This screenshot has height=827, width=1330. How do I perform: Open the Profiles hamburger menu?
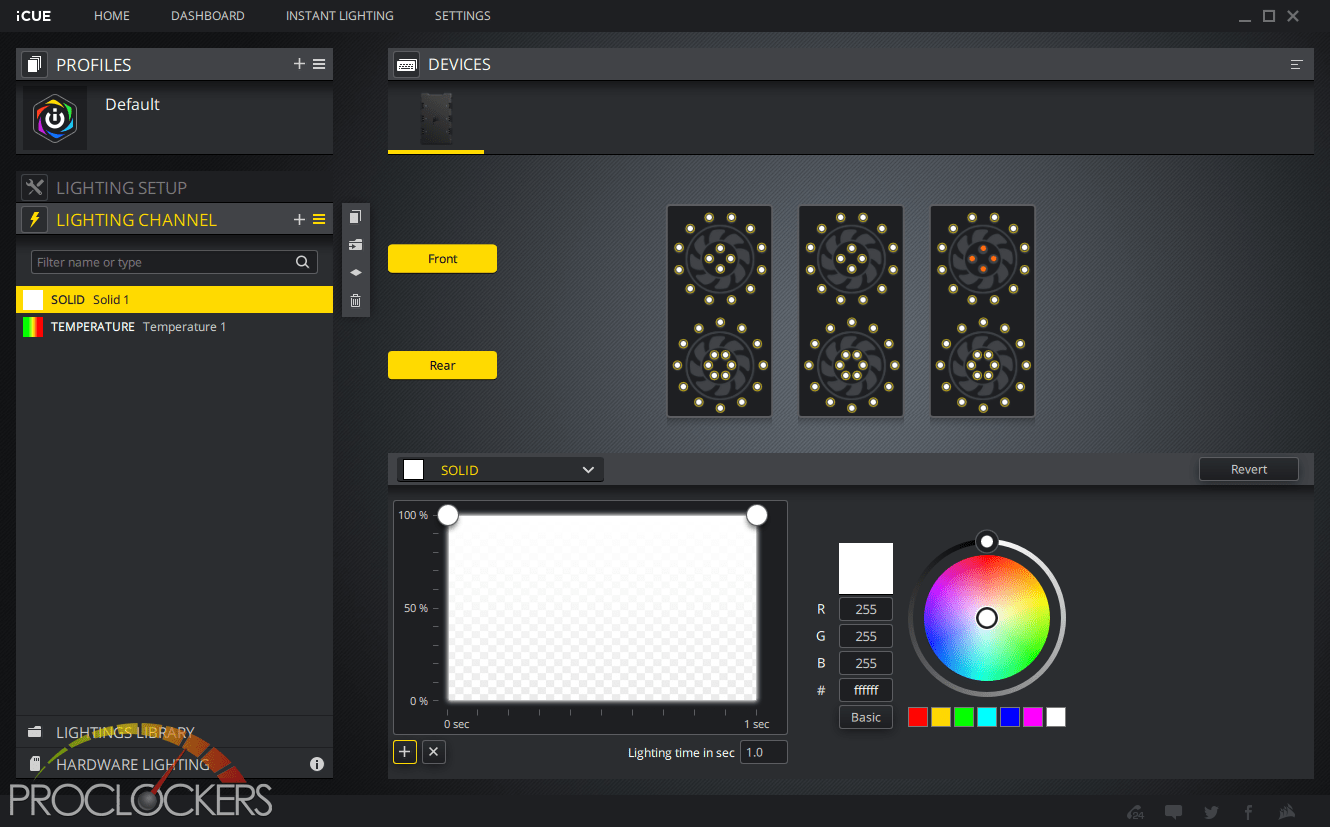pyautogui.click(x=319, y=64)
